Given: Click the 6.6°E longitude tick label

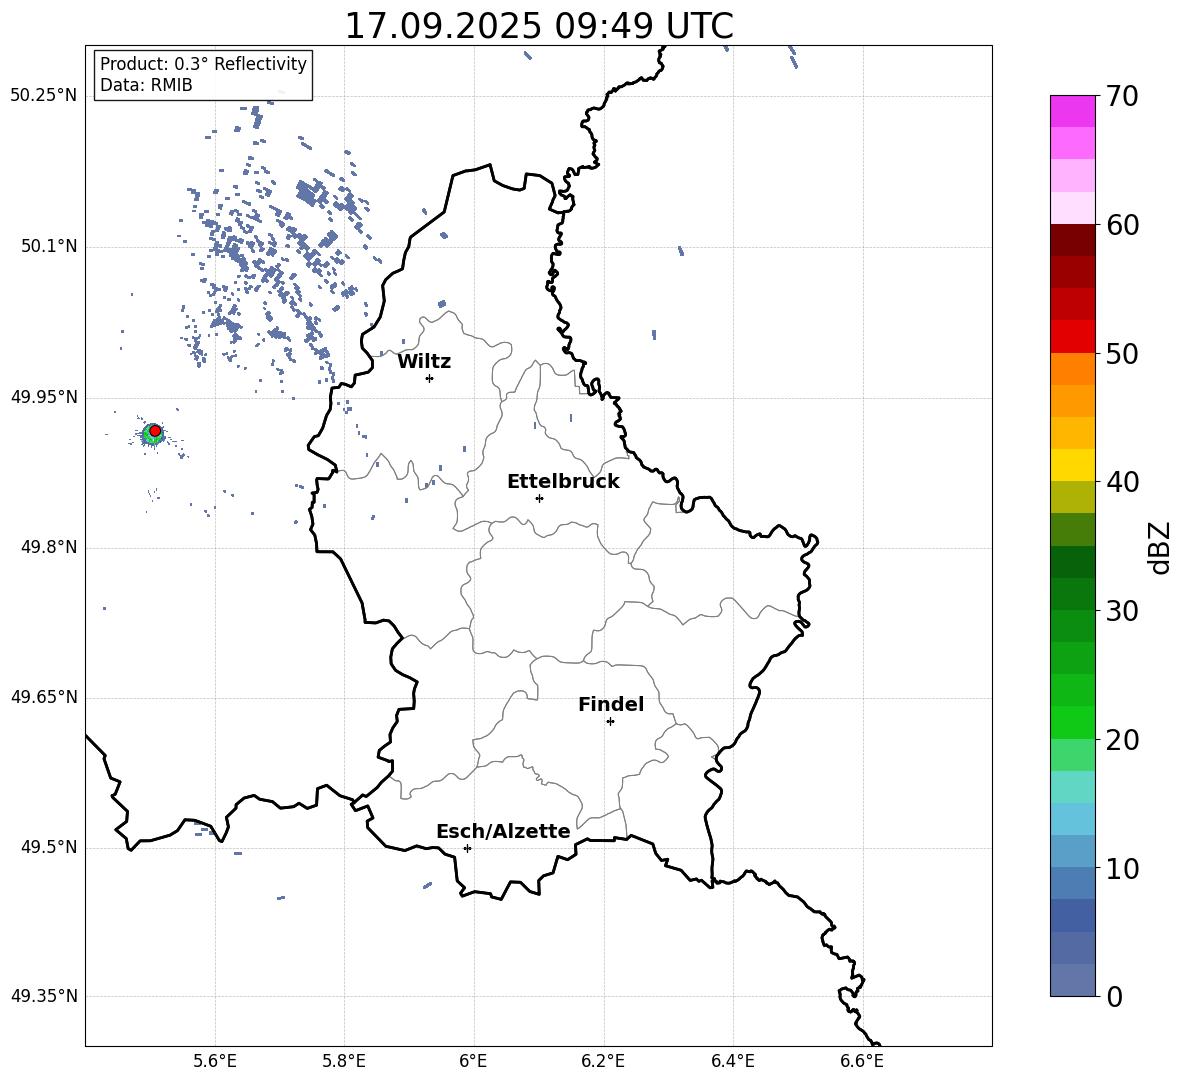Looking at the screenshot, I should (862, 1061).
